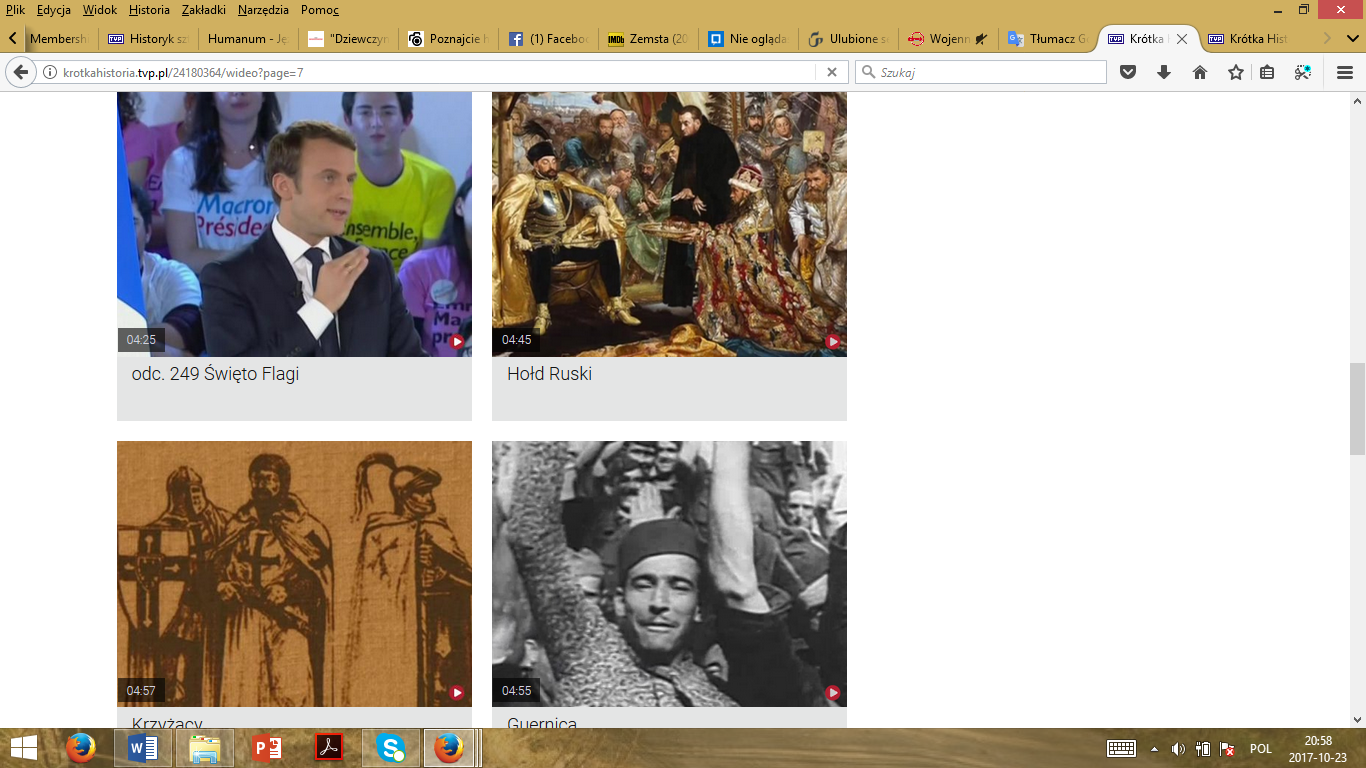
Task: Click the Guernica black-and-white thumbnail
Action: pyautogui.click(x=669, y=574)
